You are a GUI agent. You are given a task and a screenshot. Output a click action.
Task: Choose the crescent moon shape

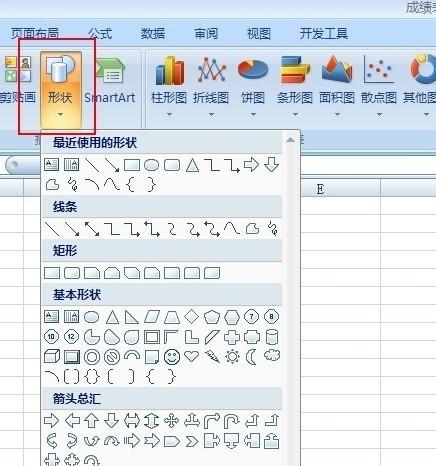point(252,357)
